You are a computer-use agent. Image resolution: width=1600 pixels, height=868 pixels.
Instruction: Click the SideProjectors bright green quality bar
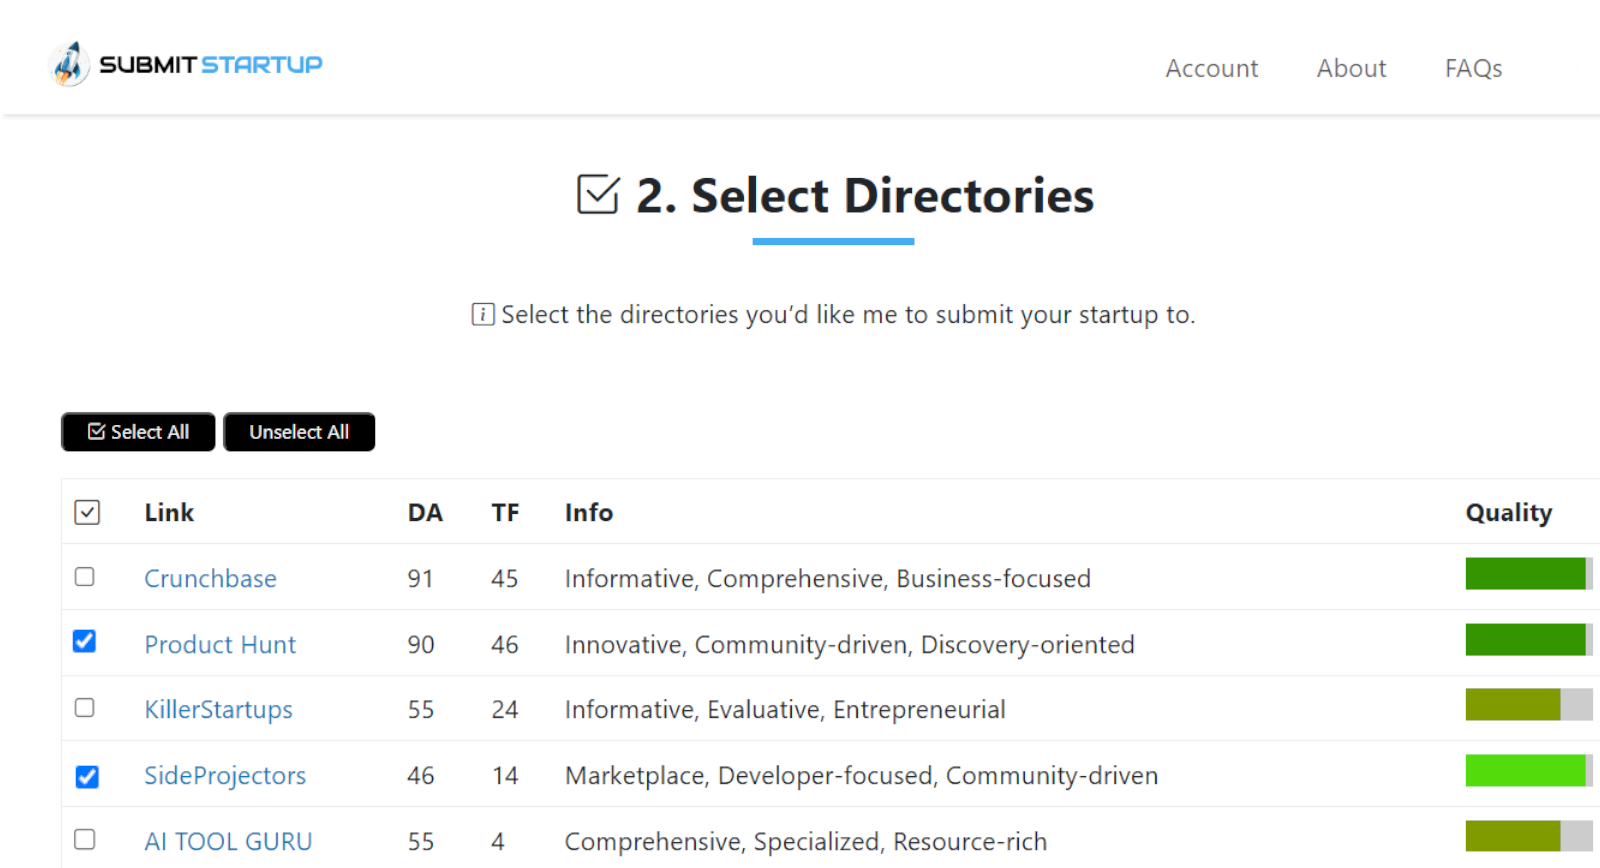[x=1529, y=771]
